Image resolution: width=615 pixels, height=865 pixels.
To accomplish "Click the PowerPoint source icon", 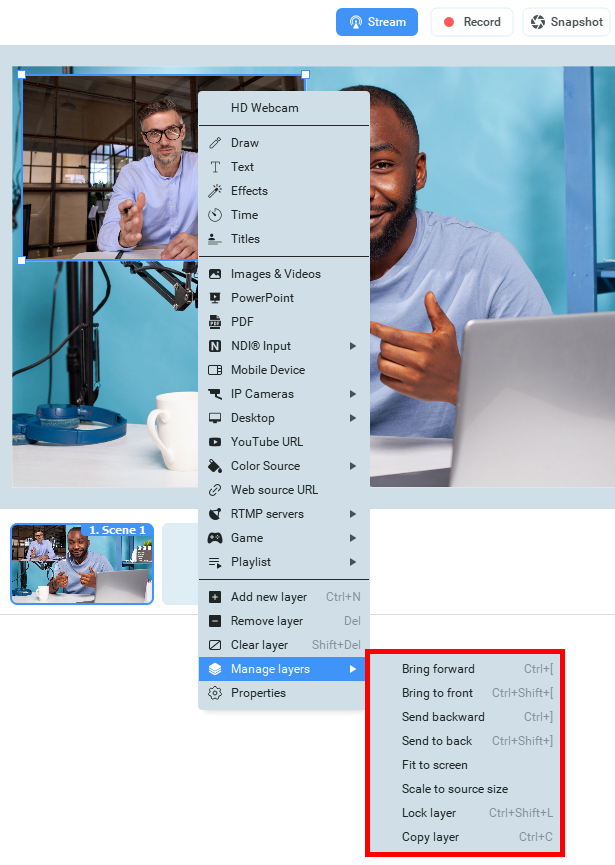I will [214, 298].
